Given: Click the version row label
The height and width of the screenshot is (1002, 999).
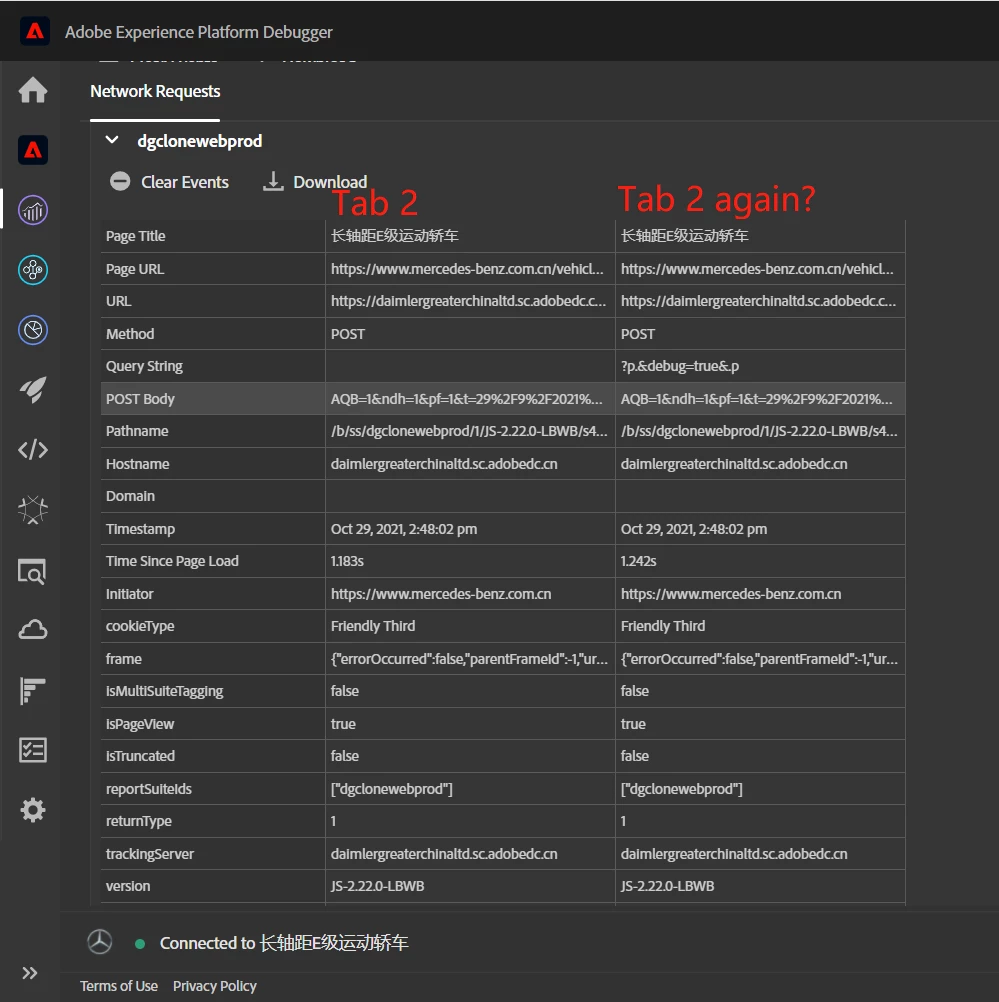Looking at the screenshot, I should coord(128,886).
